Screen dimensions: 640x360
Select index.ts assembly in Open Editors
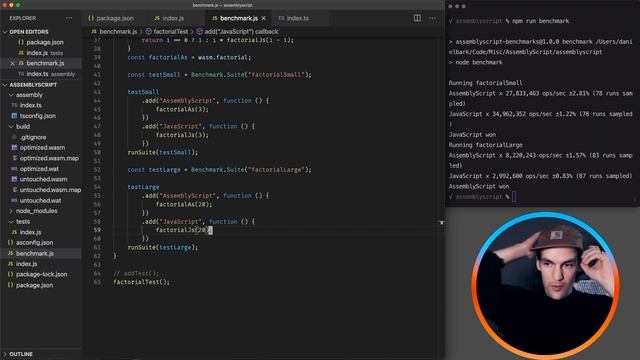click(x=41, y=74)
